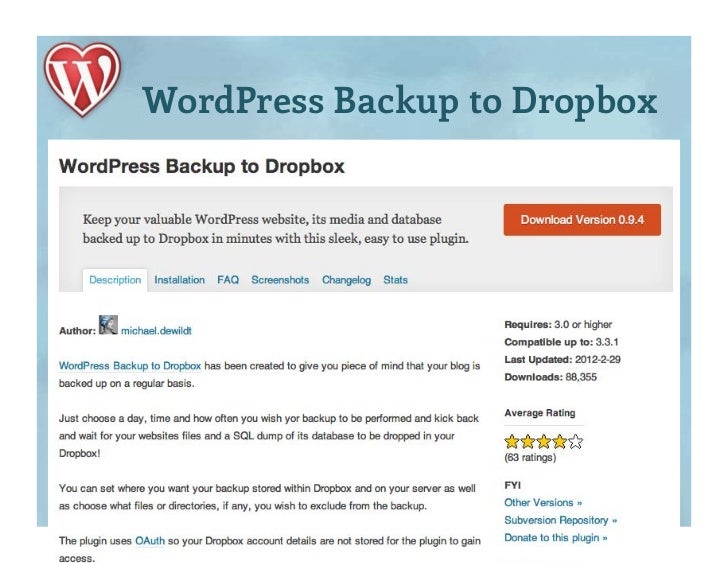Click Donate to this plugin link
The height and width of the screenshot is (563, 728).
556,537
